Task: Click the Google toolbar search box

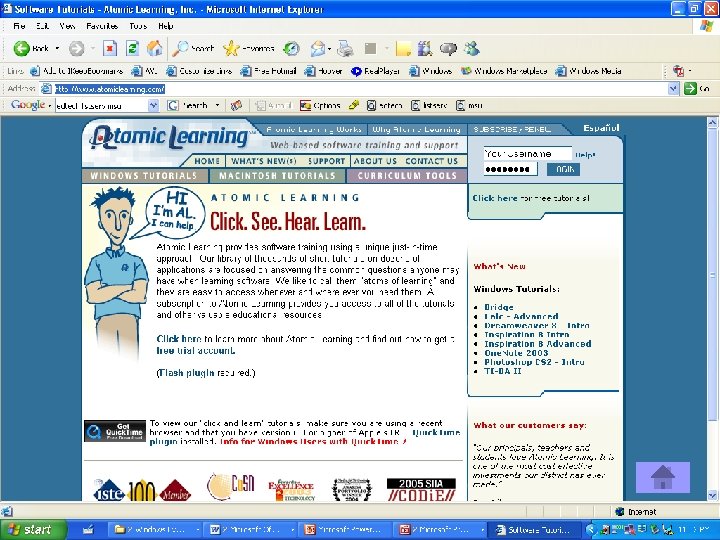Action: coord(101,106)
